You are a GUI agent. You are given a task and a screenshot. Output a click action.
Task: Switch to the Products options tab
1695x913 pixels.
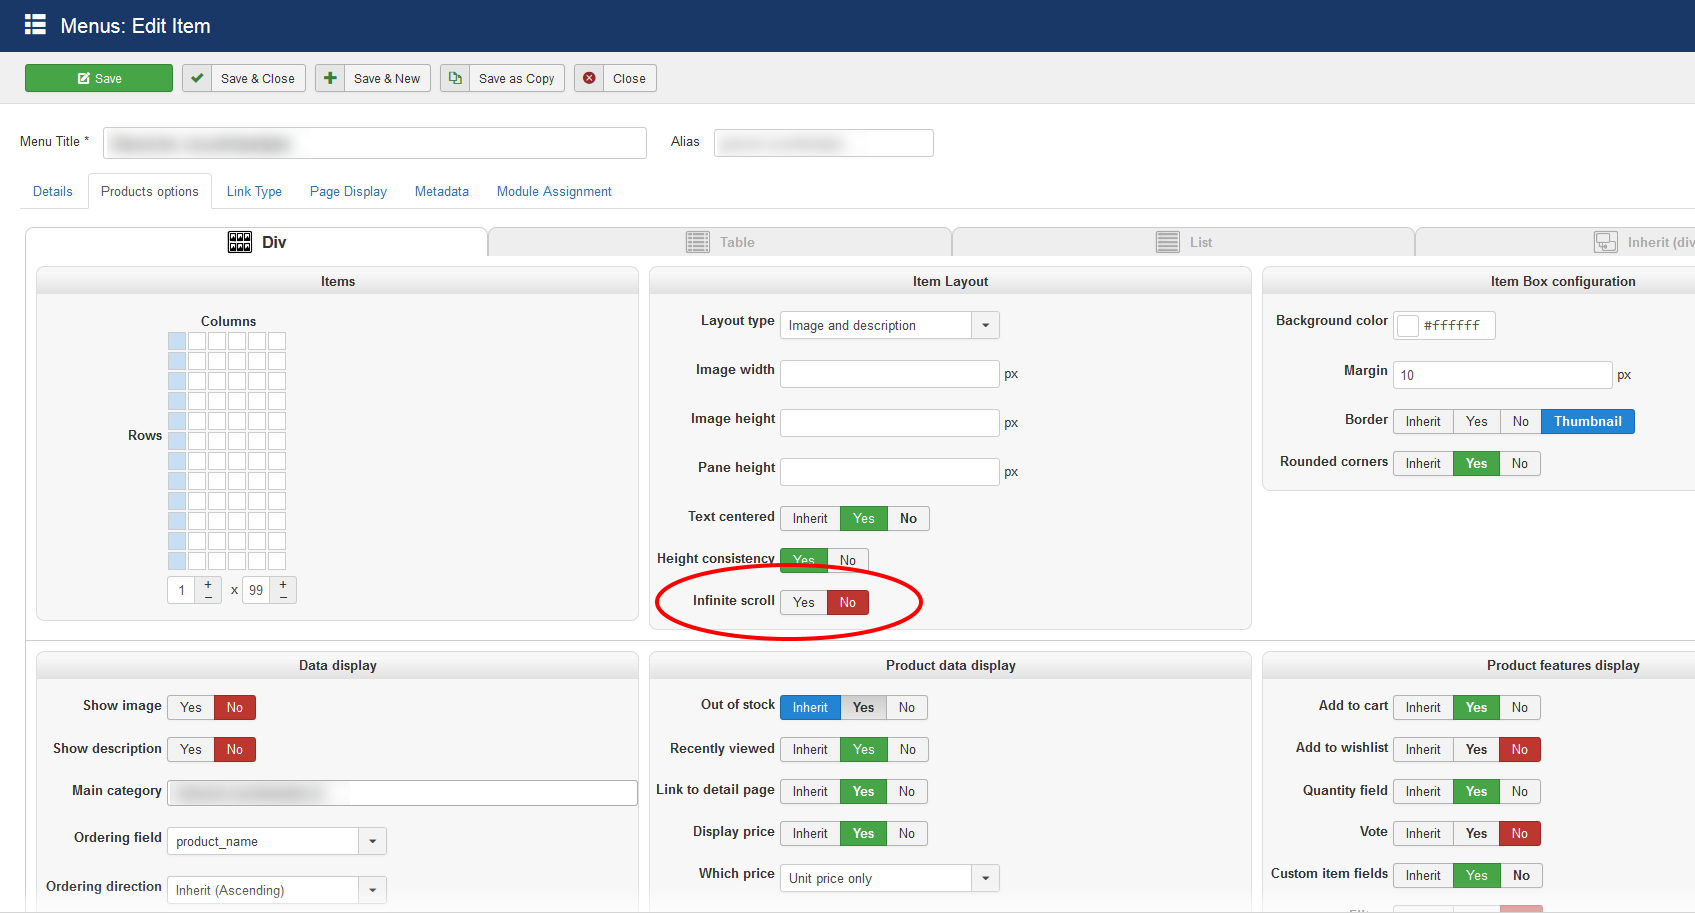tap(150, 191)
